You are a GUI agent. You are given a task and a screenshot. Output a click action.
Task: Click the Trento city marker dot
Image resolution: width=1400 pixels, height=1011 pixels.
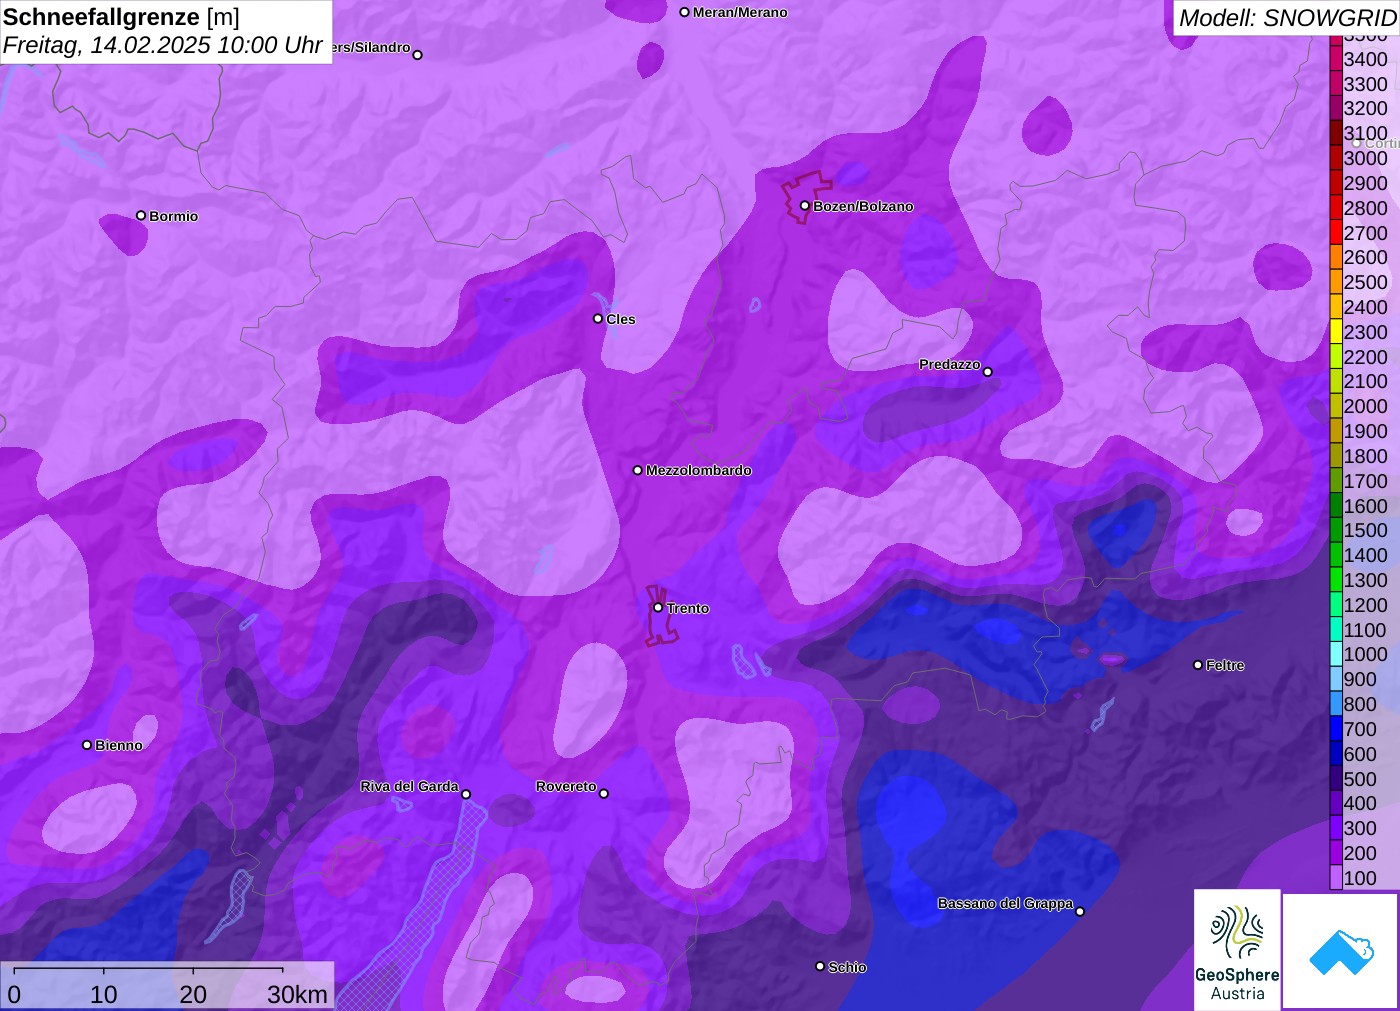point(658,607)
